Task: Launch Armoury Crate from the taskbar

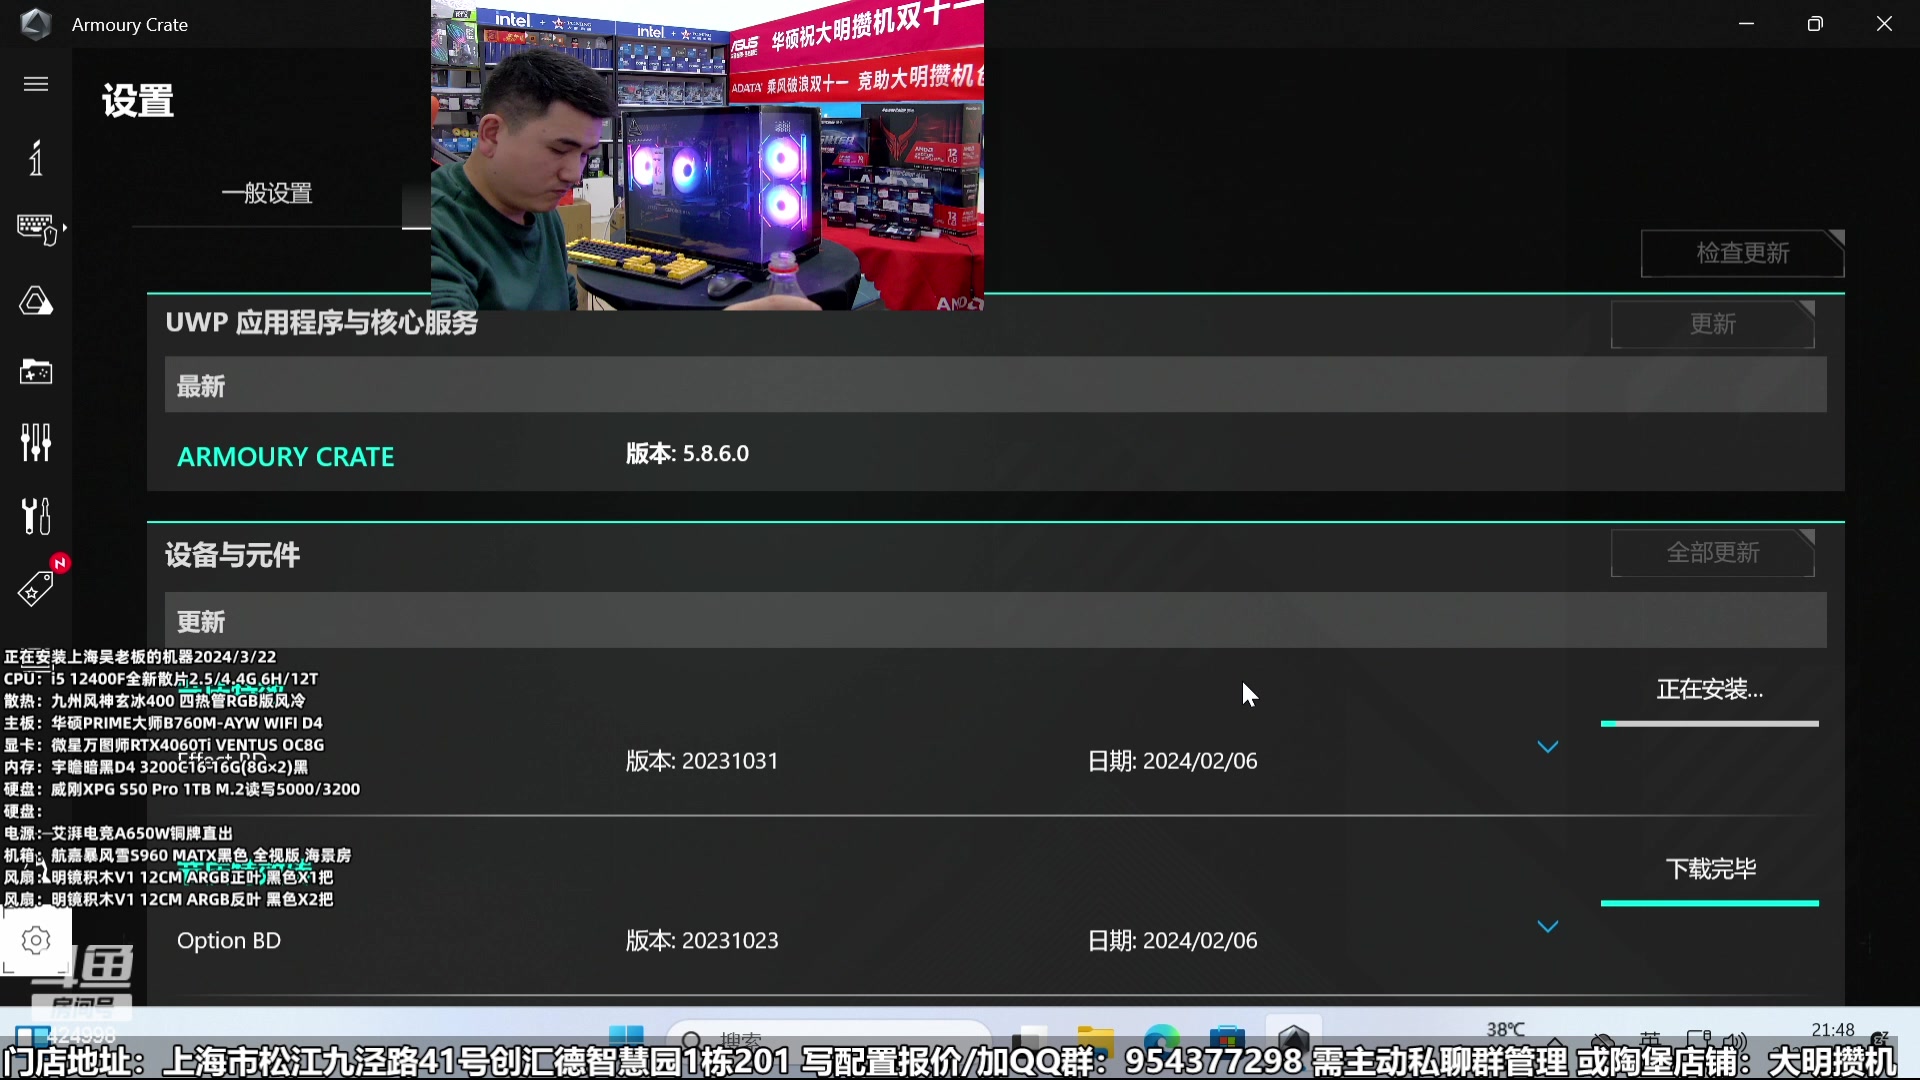Action: tap(1294, 1038)
